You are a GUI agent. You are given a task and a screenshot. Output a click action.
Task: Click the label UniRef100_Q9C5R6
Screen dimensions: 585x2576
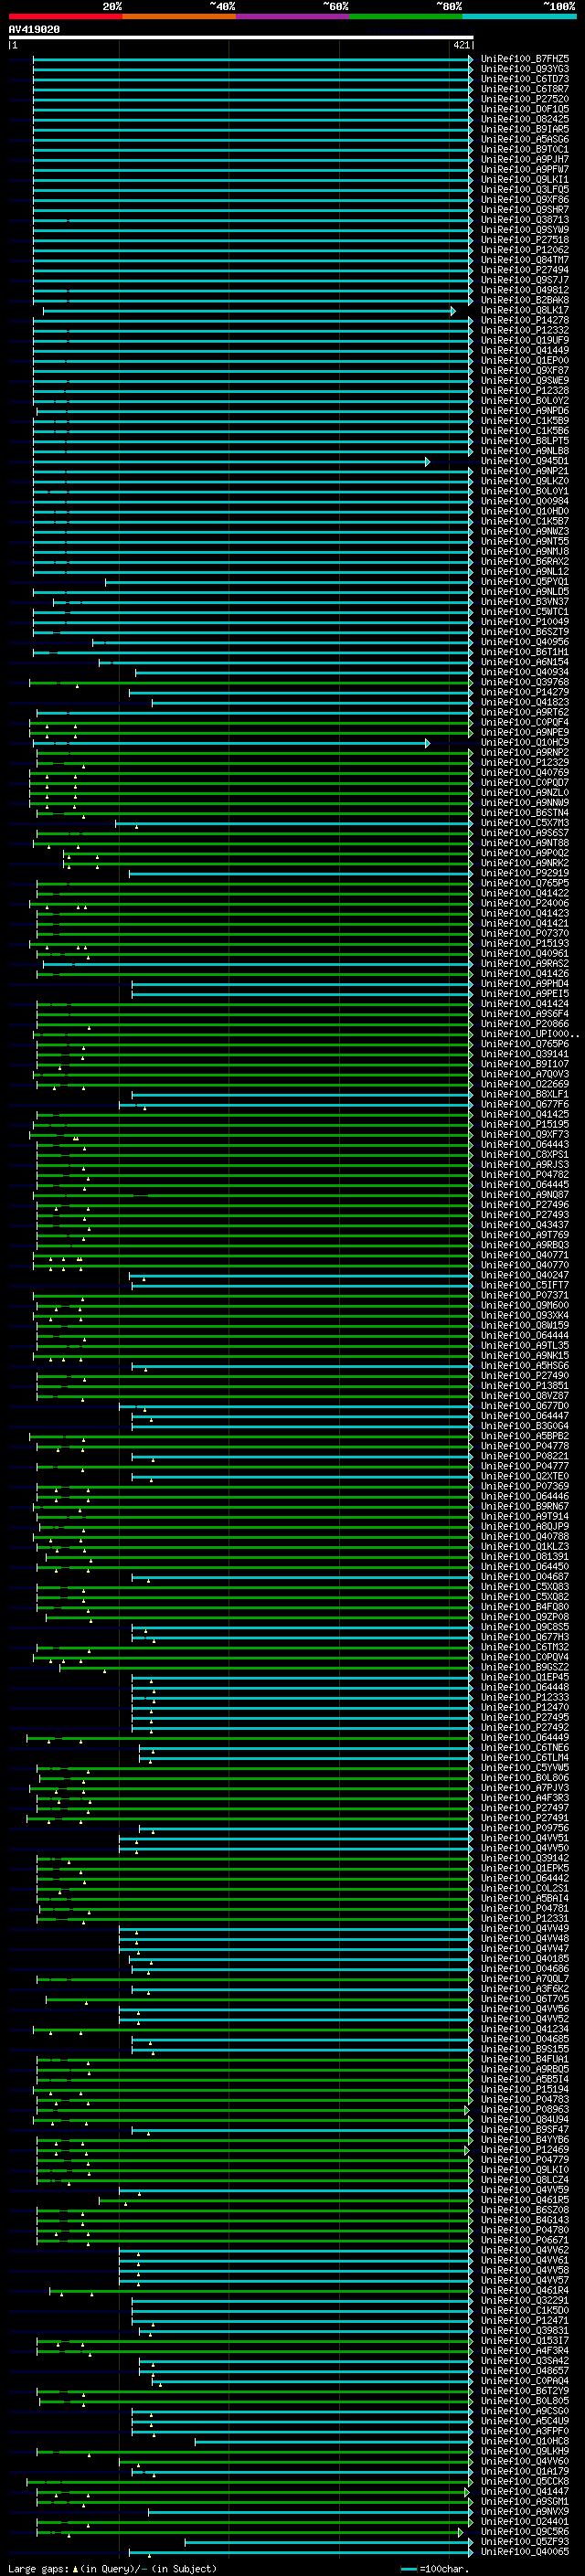tap(525, 2531)
